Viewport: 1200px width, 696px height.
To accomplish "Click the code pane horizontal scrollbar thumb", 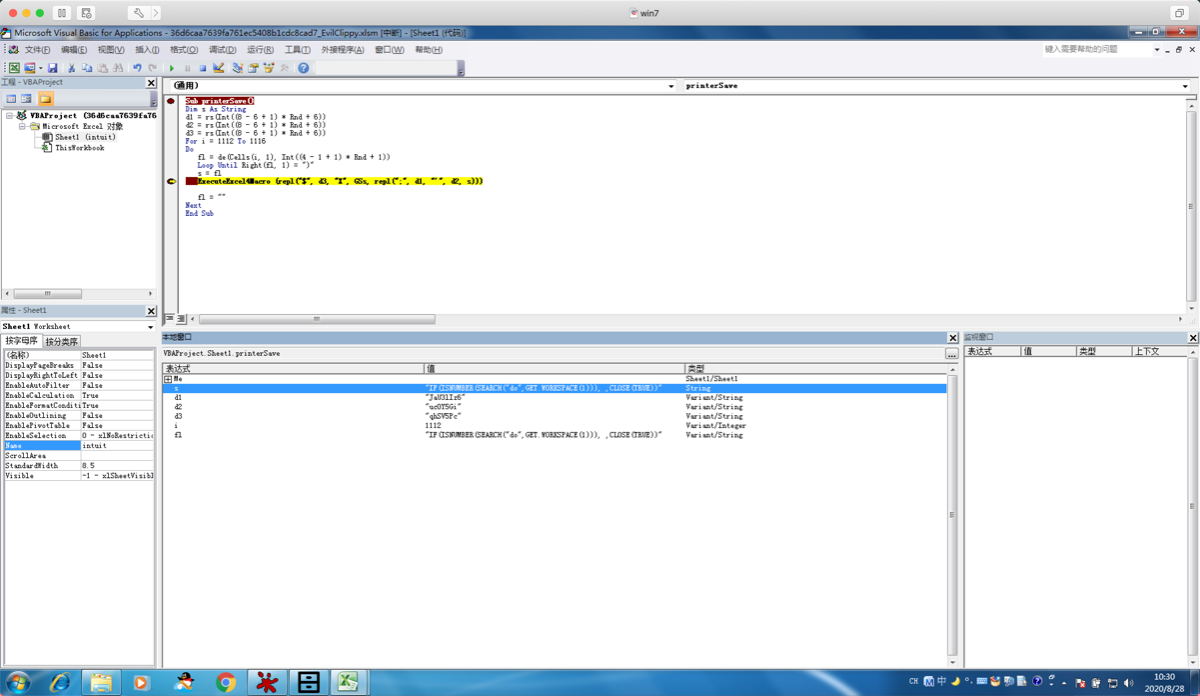I will click(317, 319).
